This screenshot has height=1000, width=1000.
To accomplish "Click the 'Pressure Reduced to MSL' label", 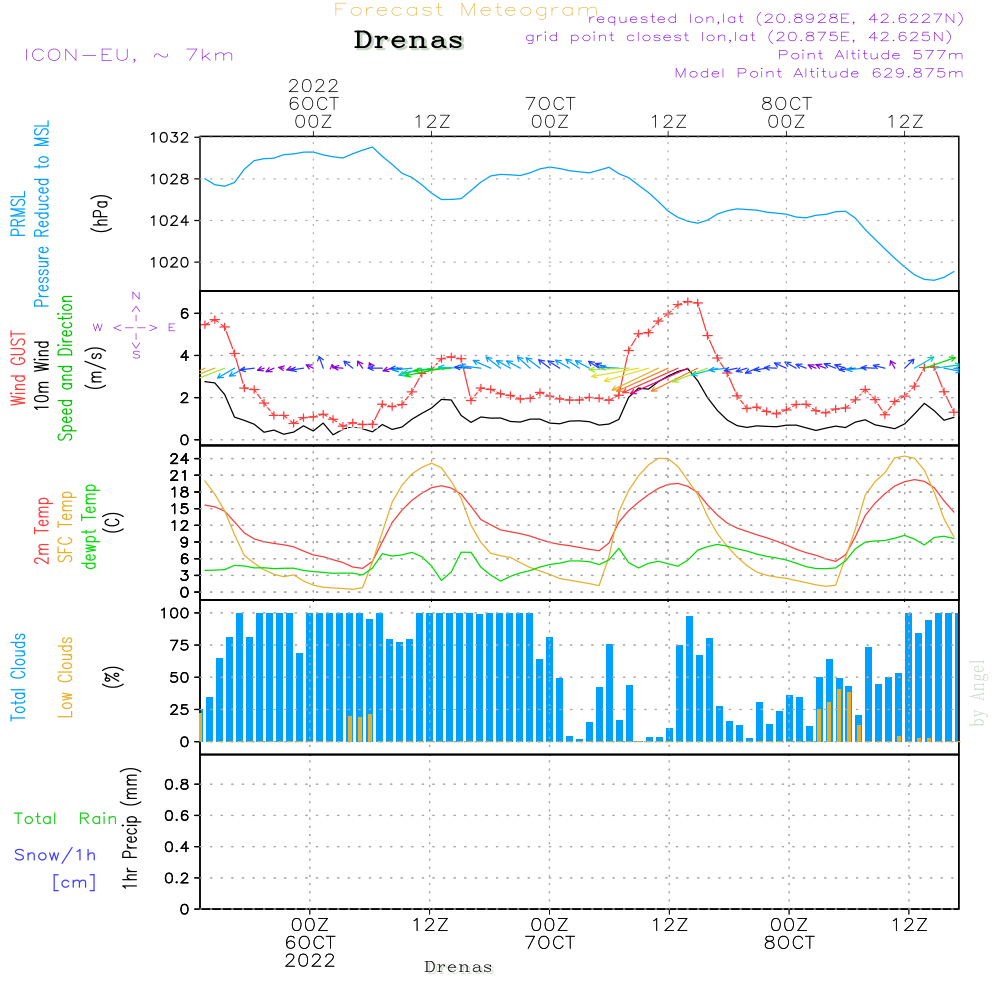I will pyautogui.click(x=41, y=214).
